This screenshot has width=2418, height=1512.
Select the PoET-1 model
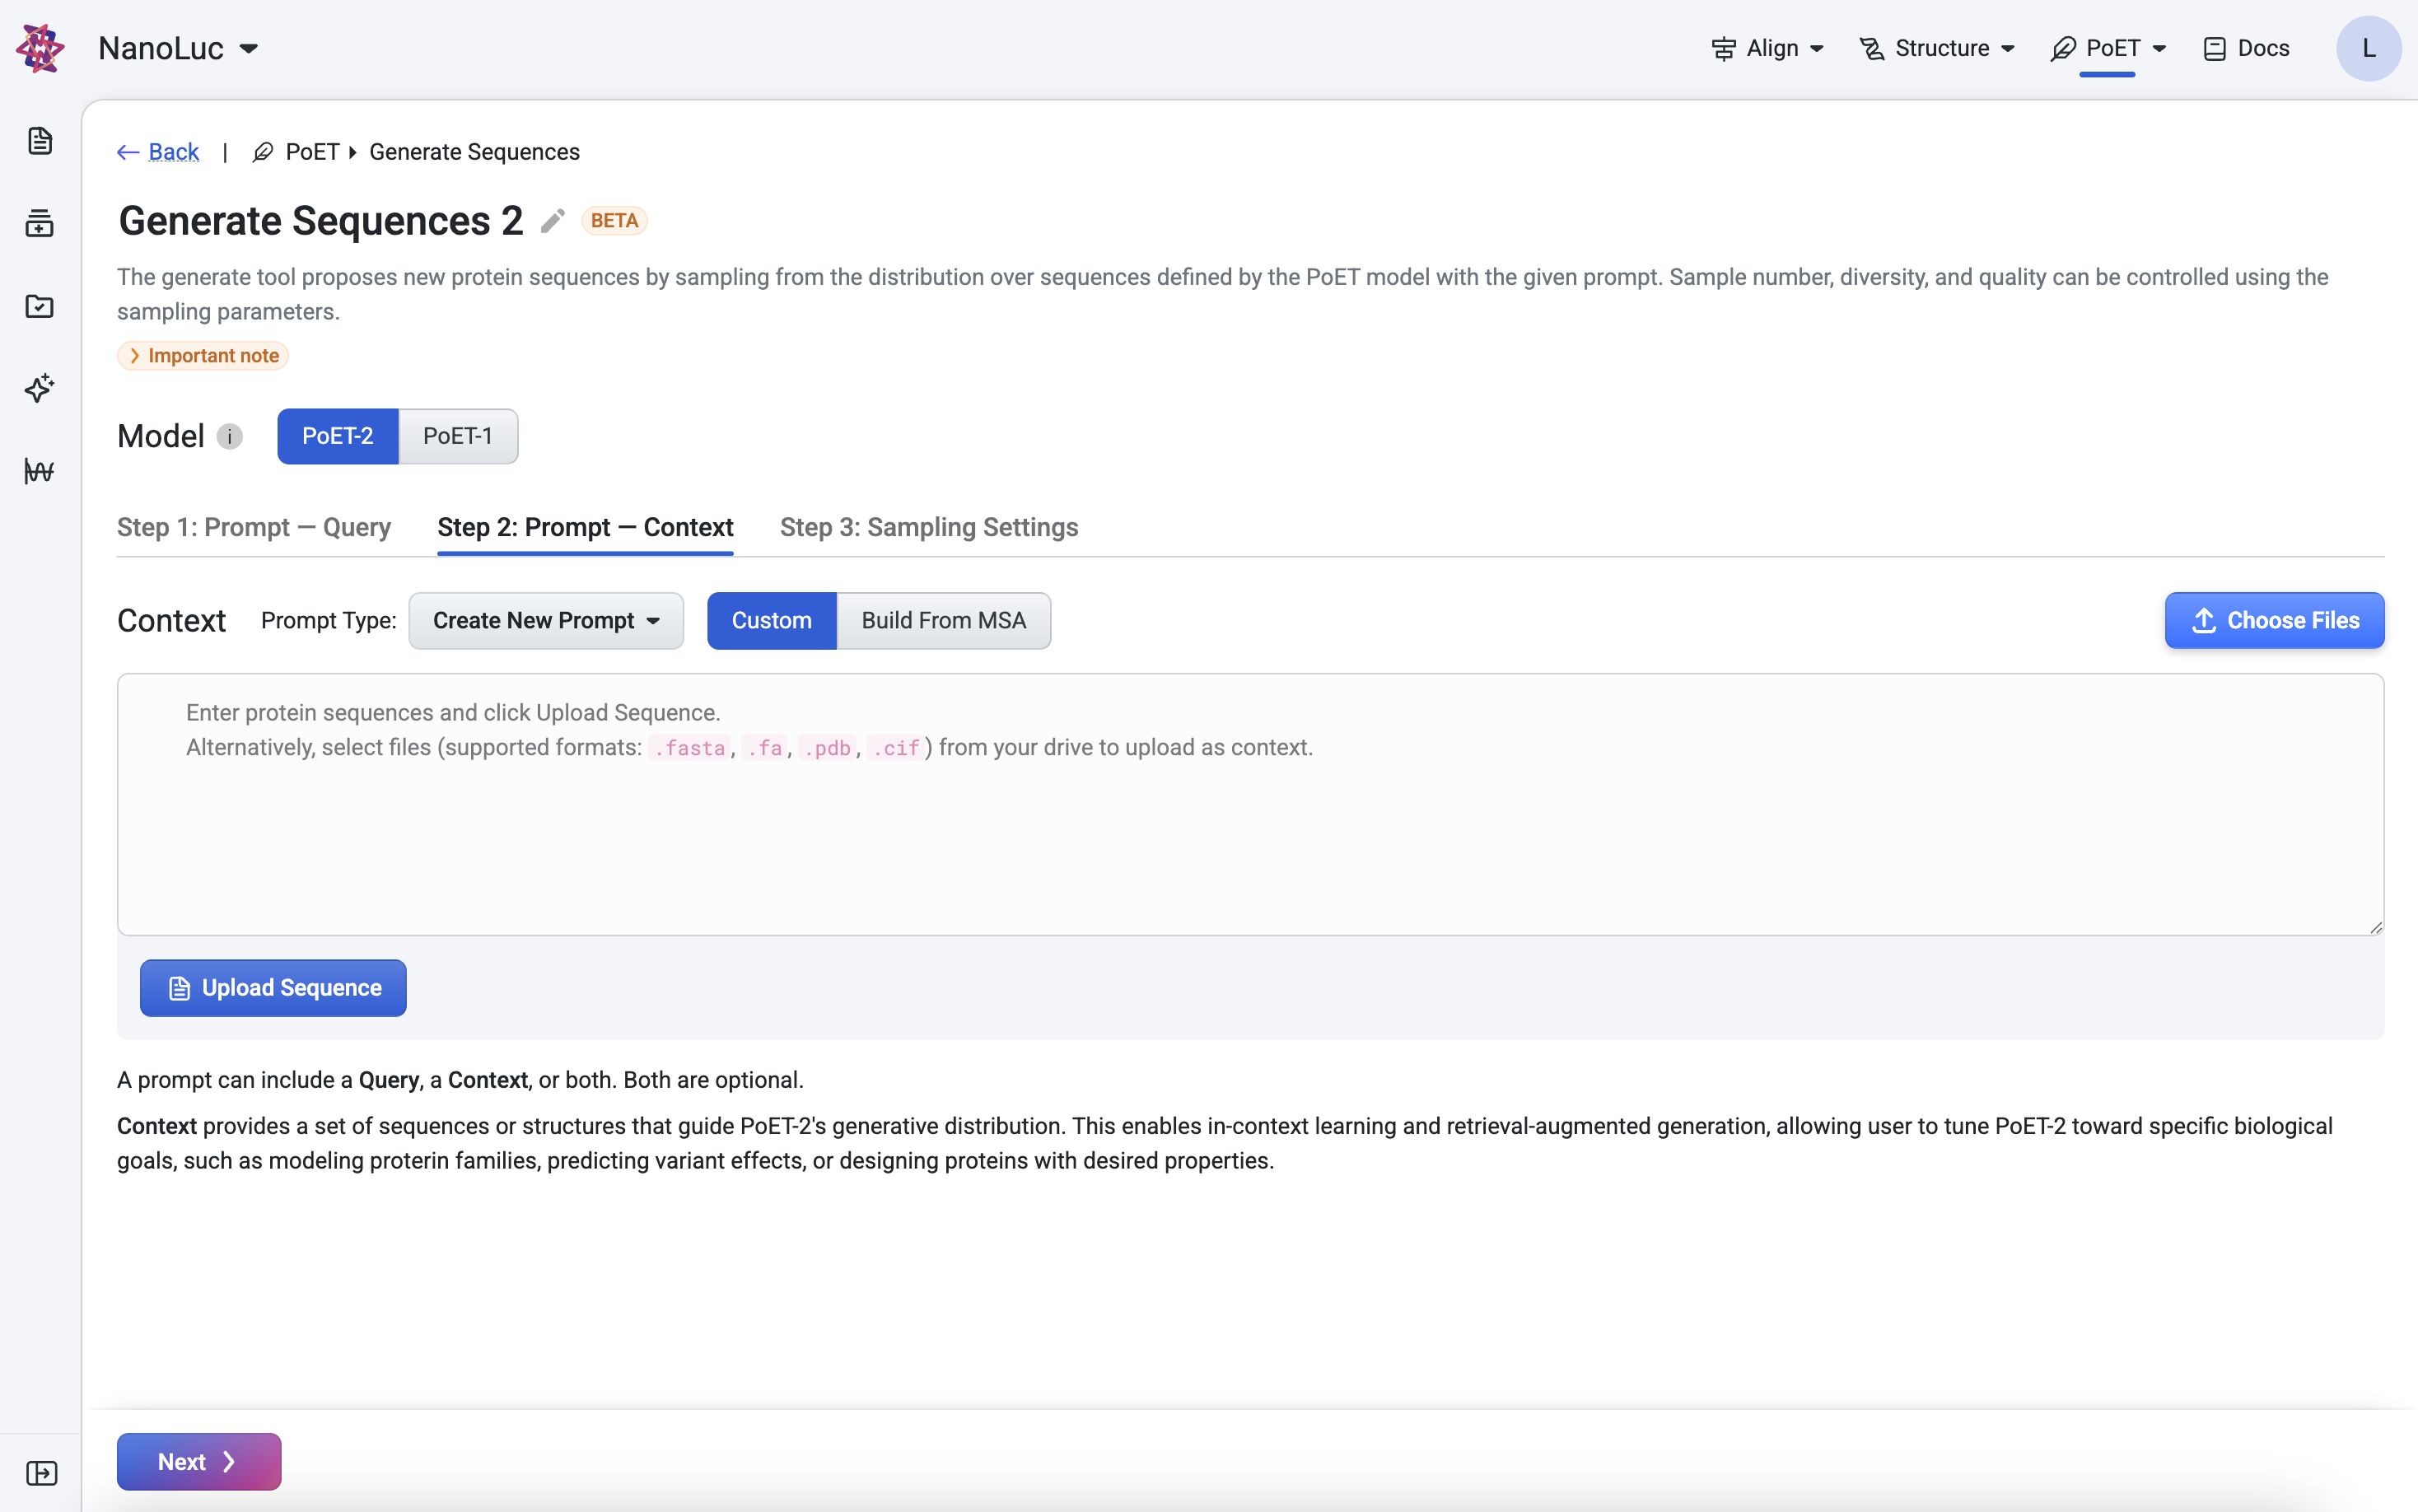(x=458, y=436)
